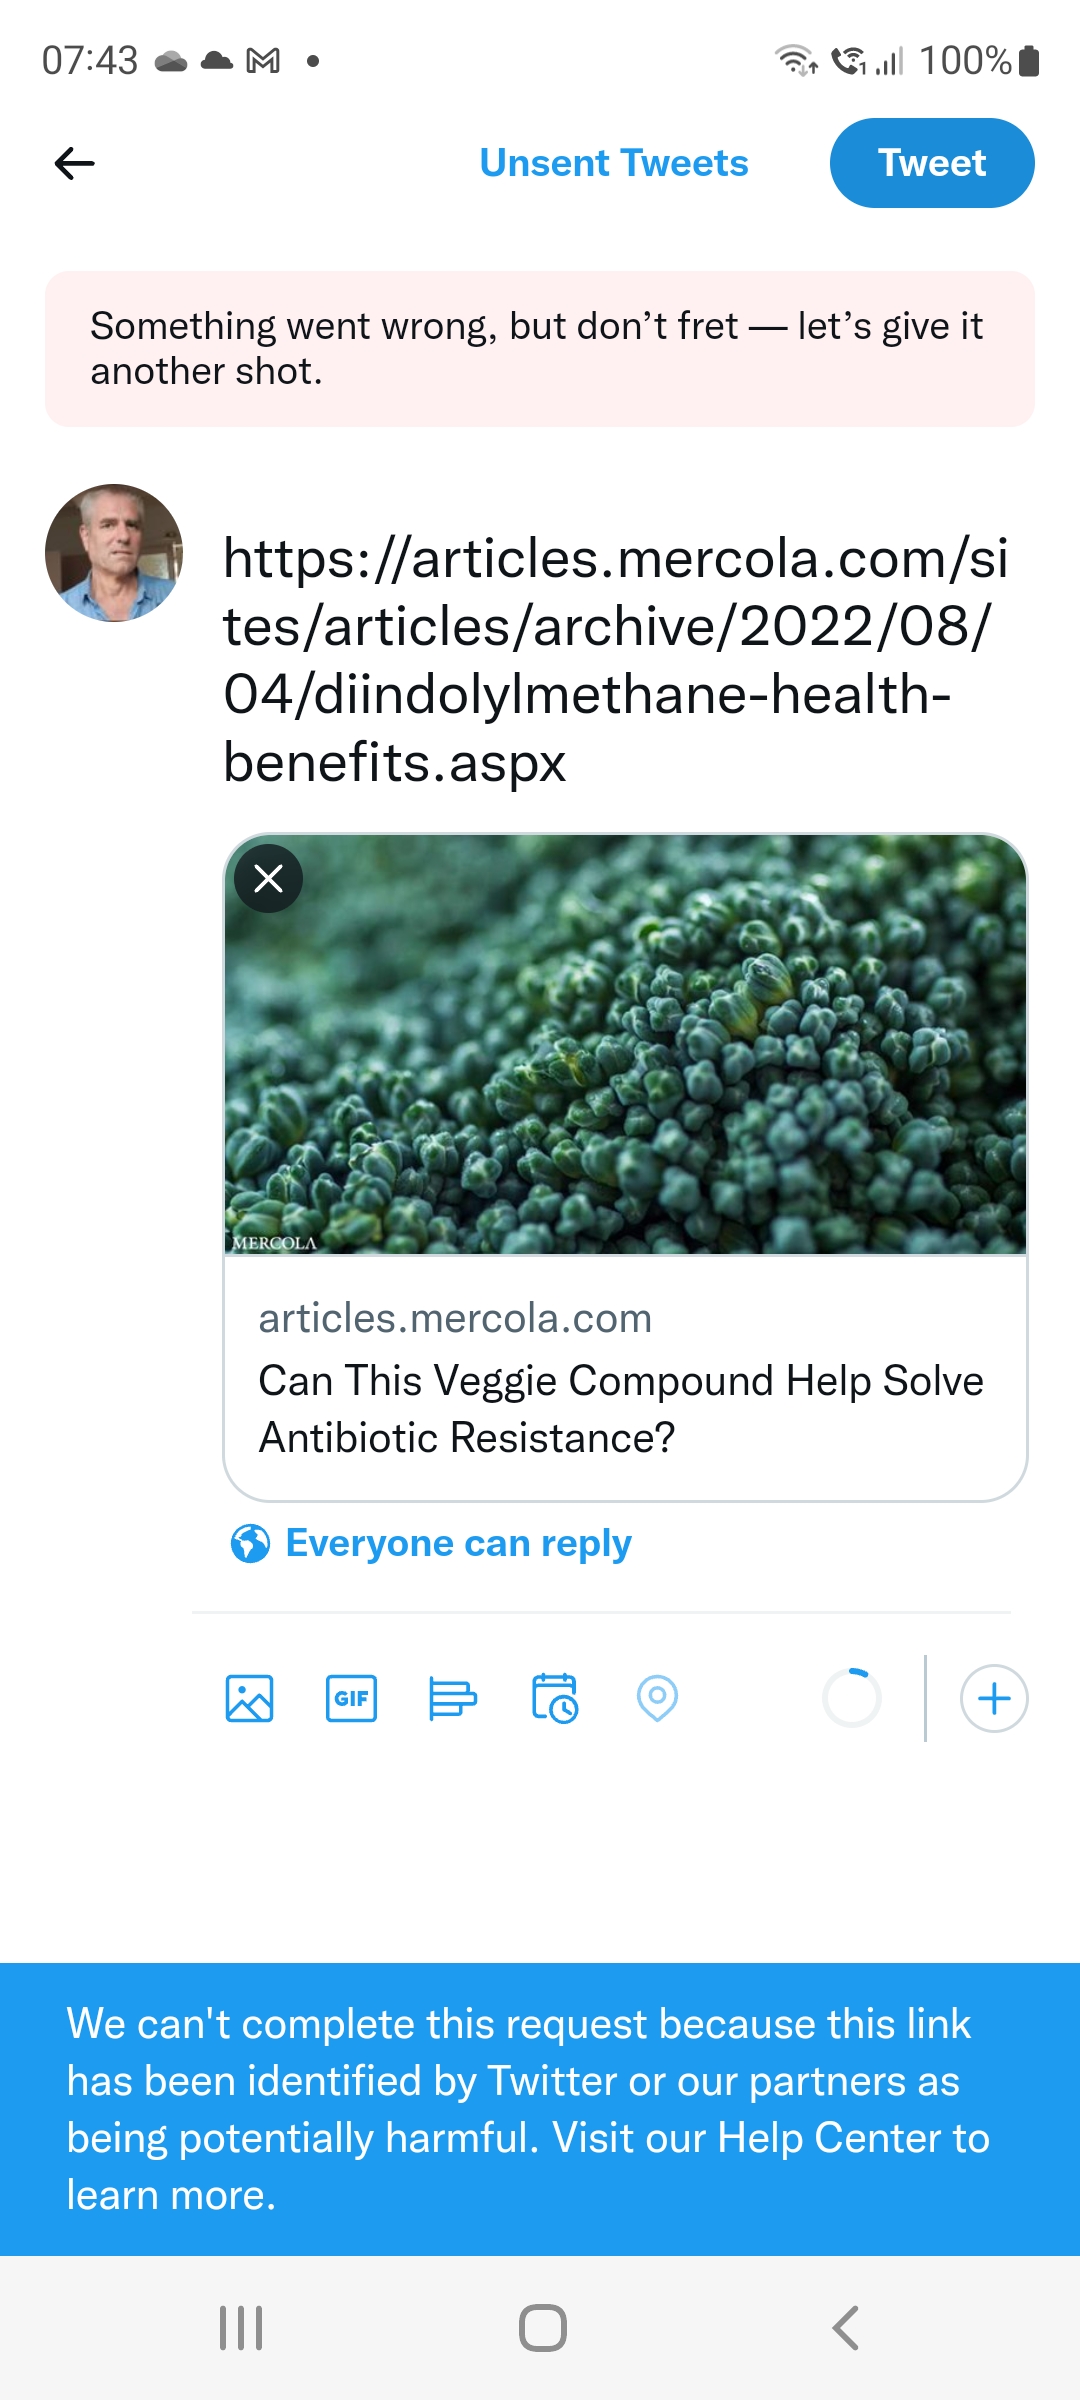Add another tweet with plus button
This screenshot has height=2400, width=1080.
[x=994, y=1698]
